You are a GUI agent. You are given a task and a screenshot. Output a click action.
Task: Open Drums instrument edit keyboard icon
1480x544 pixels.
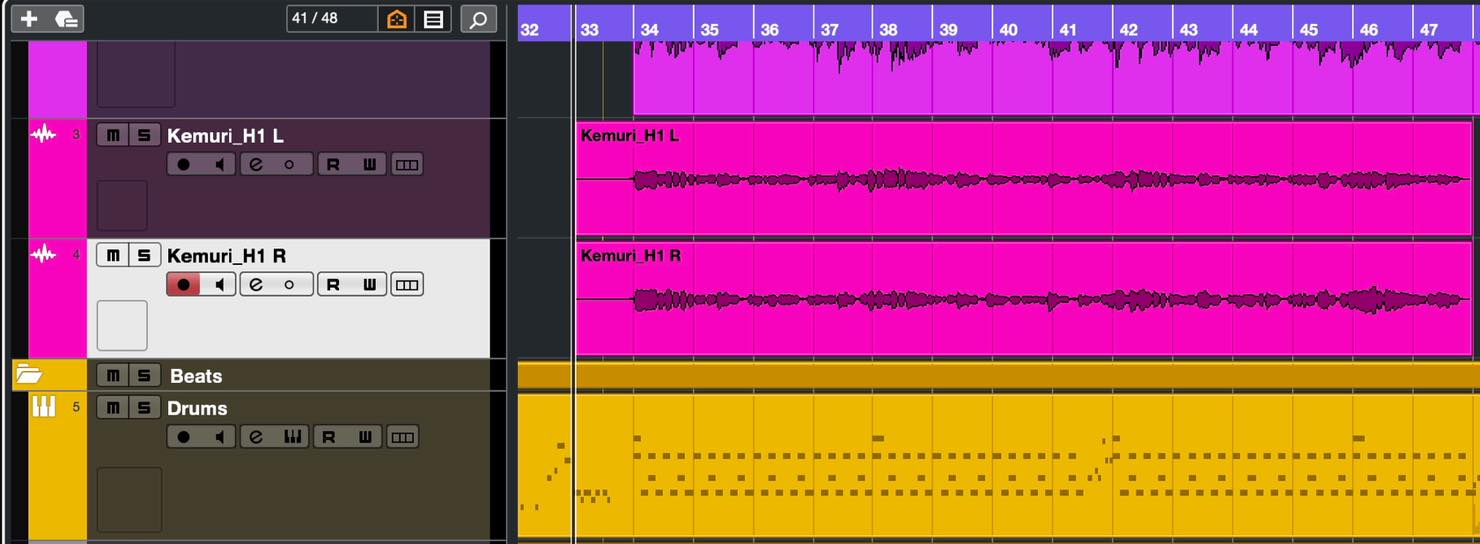(293, 437)
